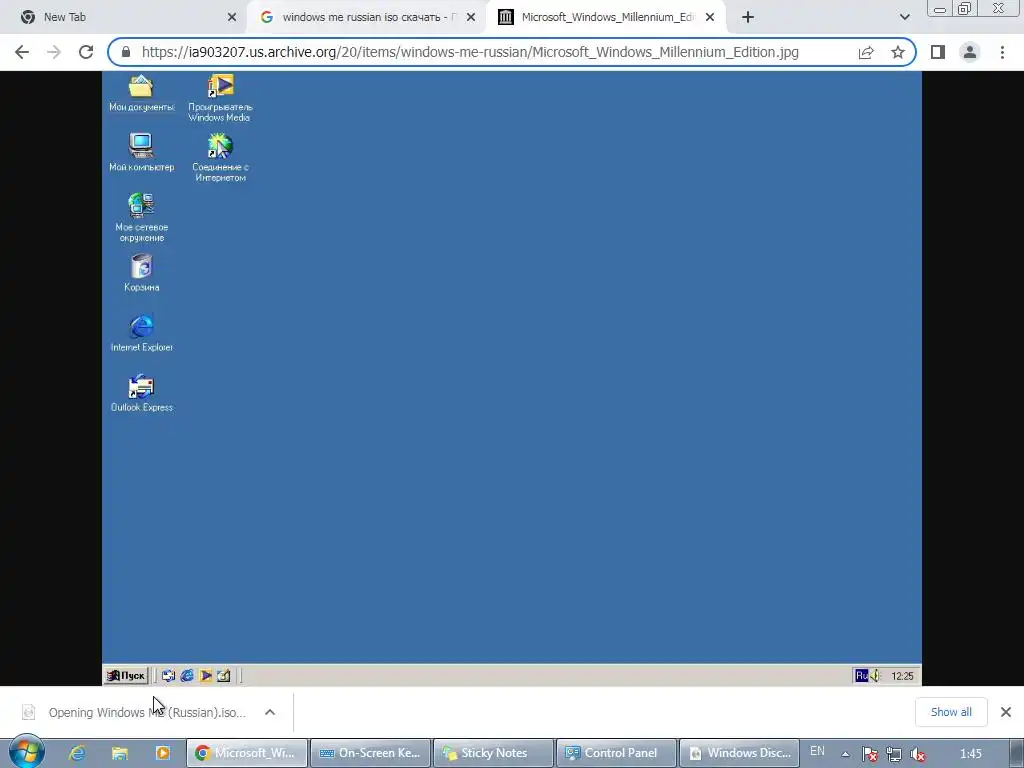Screen dimensions: 1024x768
Task: Switch to the On-Screen Keyboard window
Action: click(370, 753)
